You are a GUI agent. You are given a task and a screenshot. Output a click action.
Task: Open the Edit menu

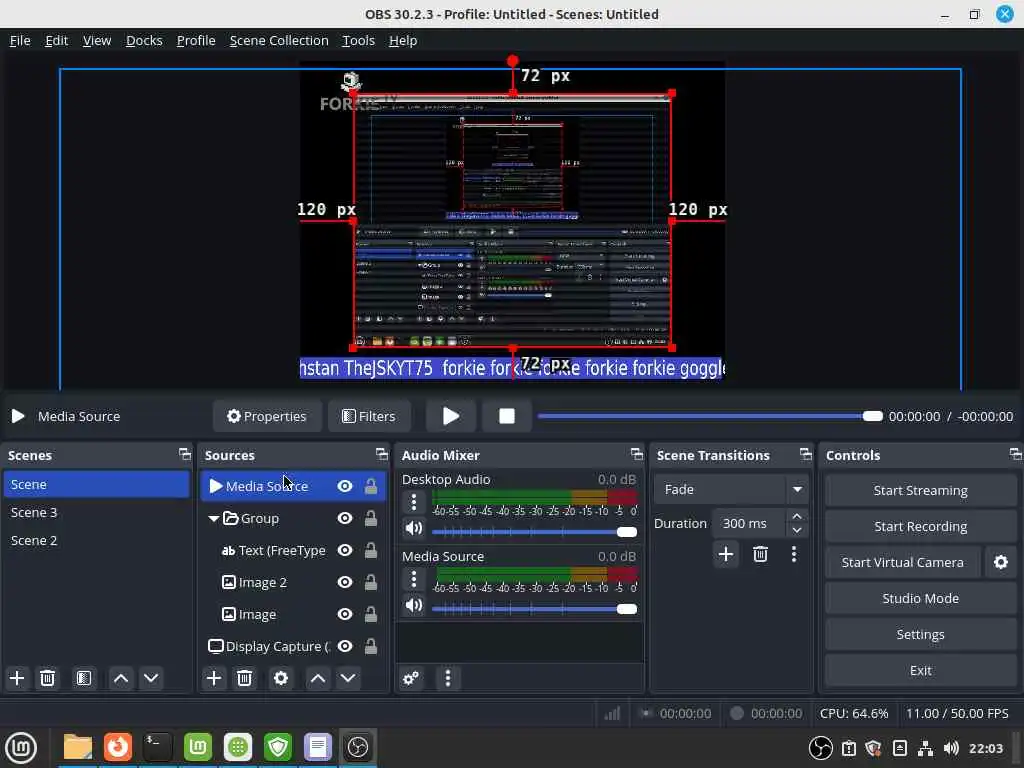pyautogui.click(x=56, y=40)
